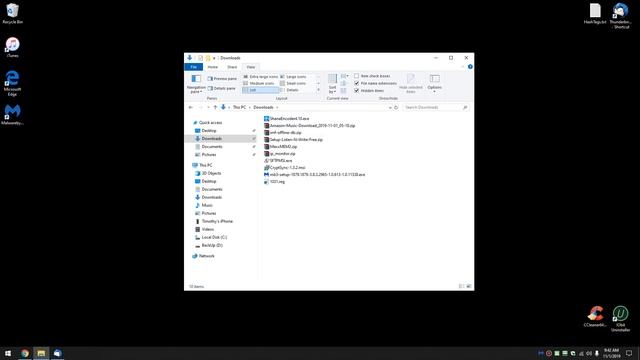
Task: Select the CryptSync msi file
Action: pos(284,168)
